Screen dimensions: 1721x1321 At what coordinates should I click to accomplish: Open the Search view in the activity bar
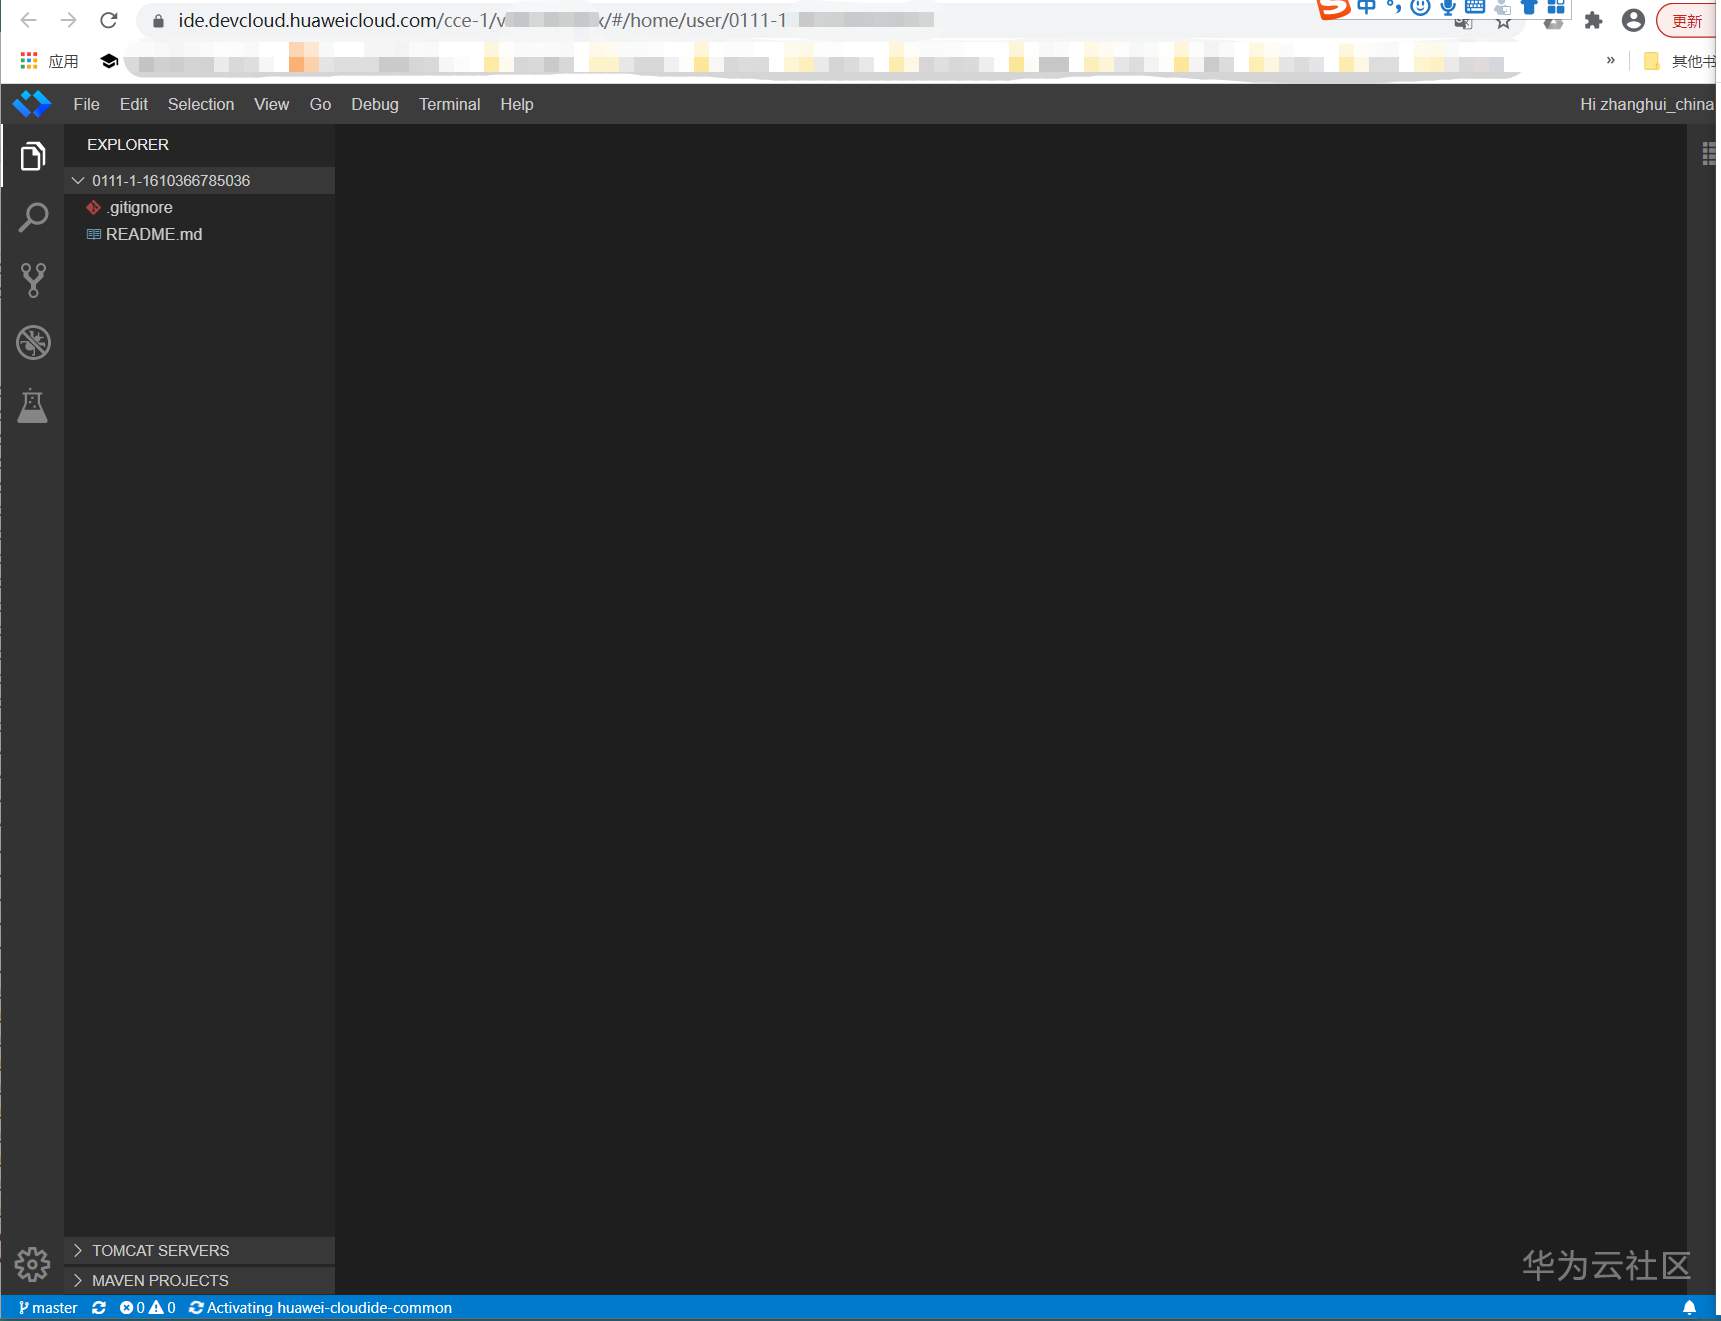tap(33, 218)
